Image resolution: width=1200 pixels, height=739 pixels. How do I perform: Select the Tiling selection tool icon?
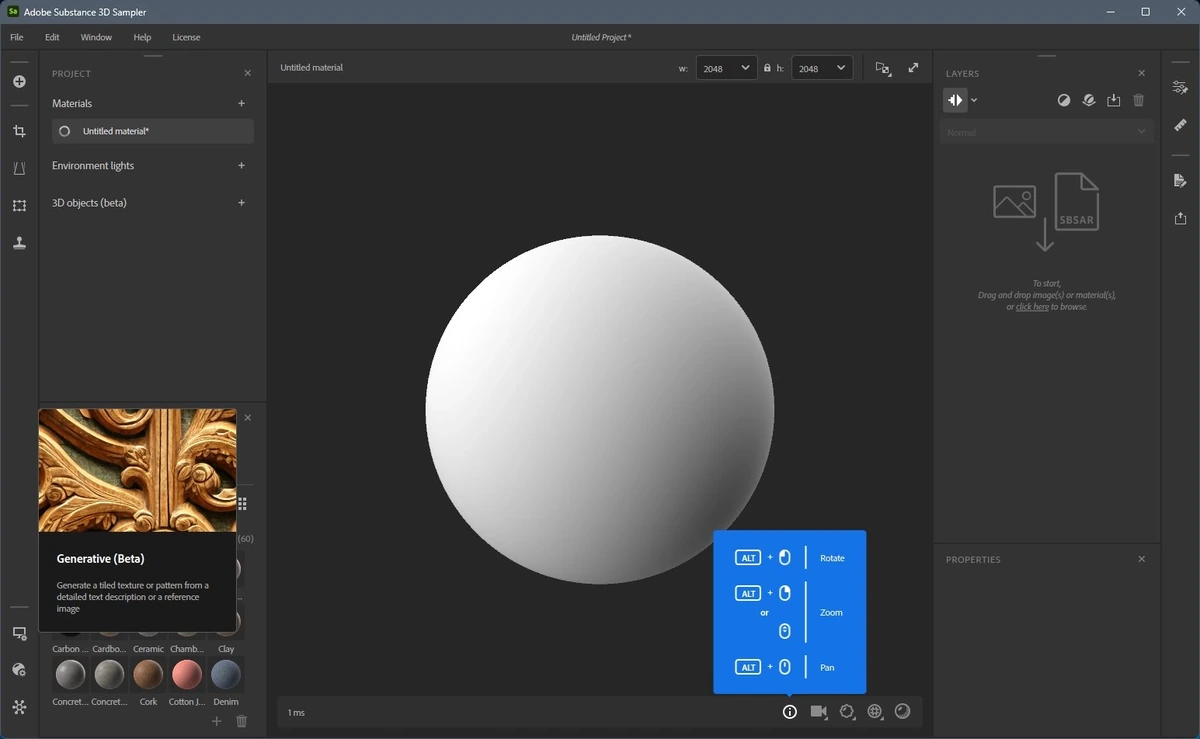point(19,206)
